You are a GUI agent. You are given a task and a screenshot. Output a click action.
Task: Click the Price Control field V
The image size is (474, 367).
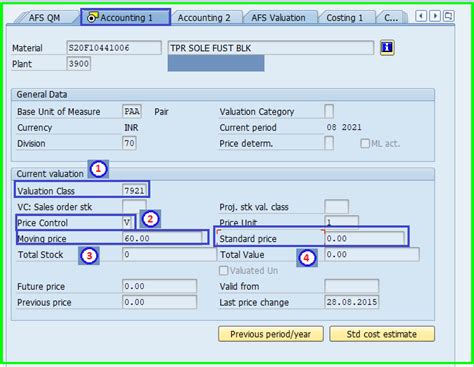click(x=127, y=222)
